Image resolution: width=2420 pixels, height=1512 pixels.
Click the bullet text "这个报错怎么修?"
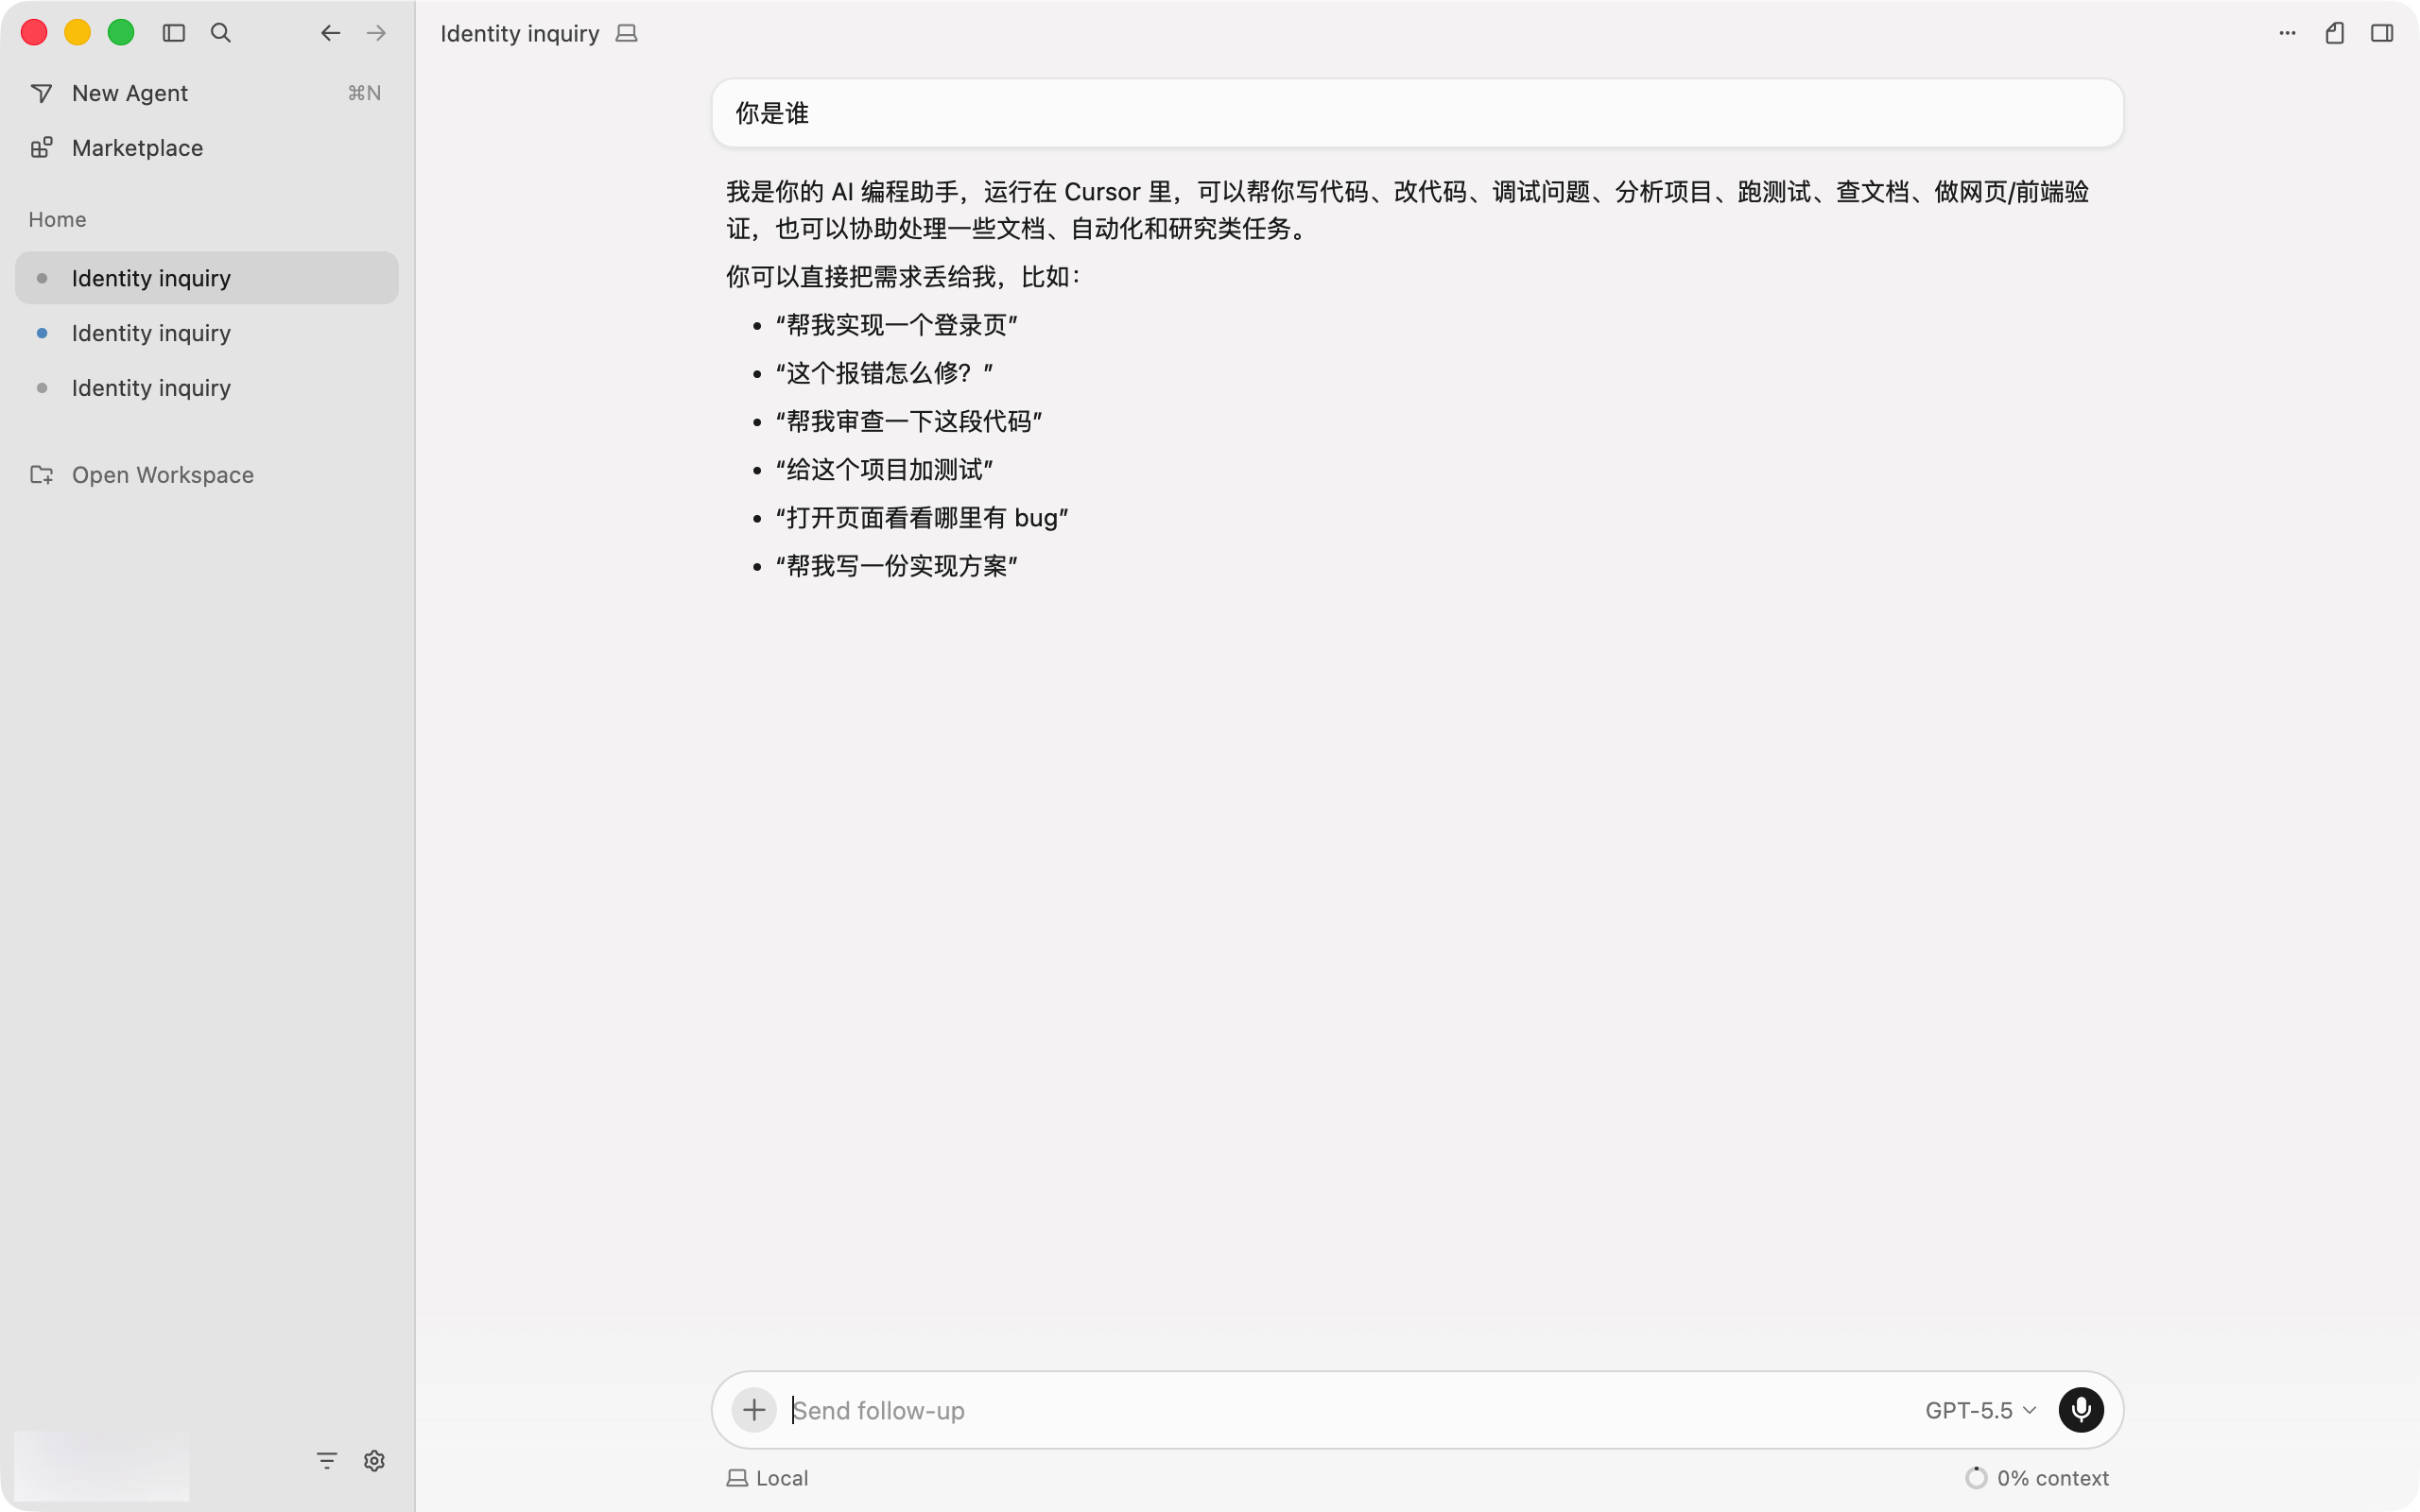[884, 373]
